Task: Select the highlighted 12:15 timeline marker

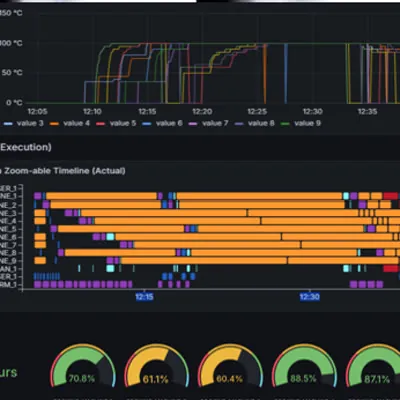Action: click(144, 297)
